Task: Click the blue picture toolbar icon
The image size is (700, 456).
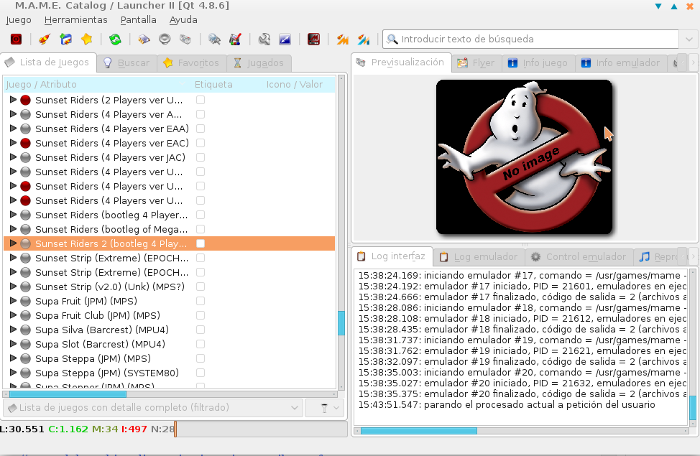Action: (x=285, y=39)
